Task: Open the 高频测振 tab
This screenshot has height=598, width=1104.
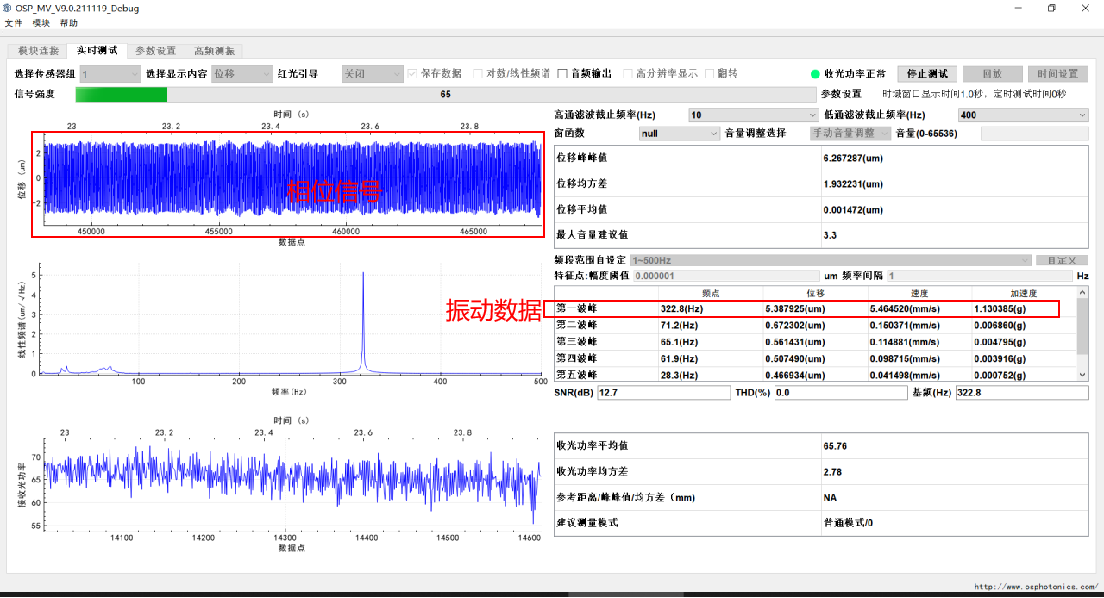Action: (x=214, y=51)
